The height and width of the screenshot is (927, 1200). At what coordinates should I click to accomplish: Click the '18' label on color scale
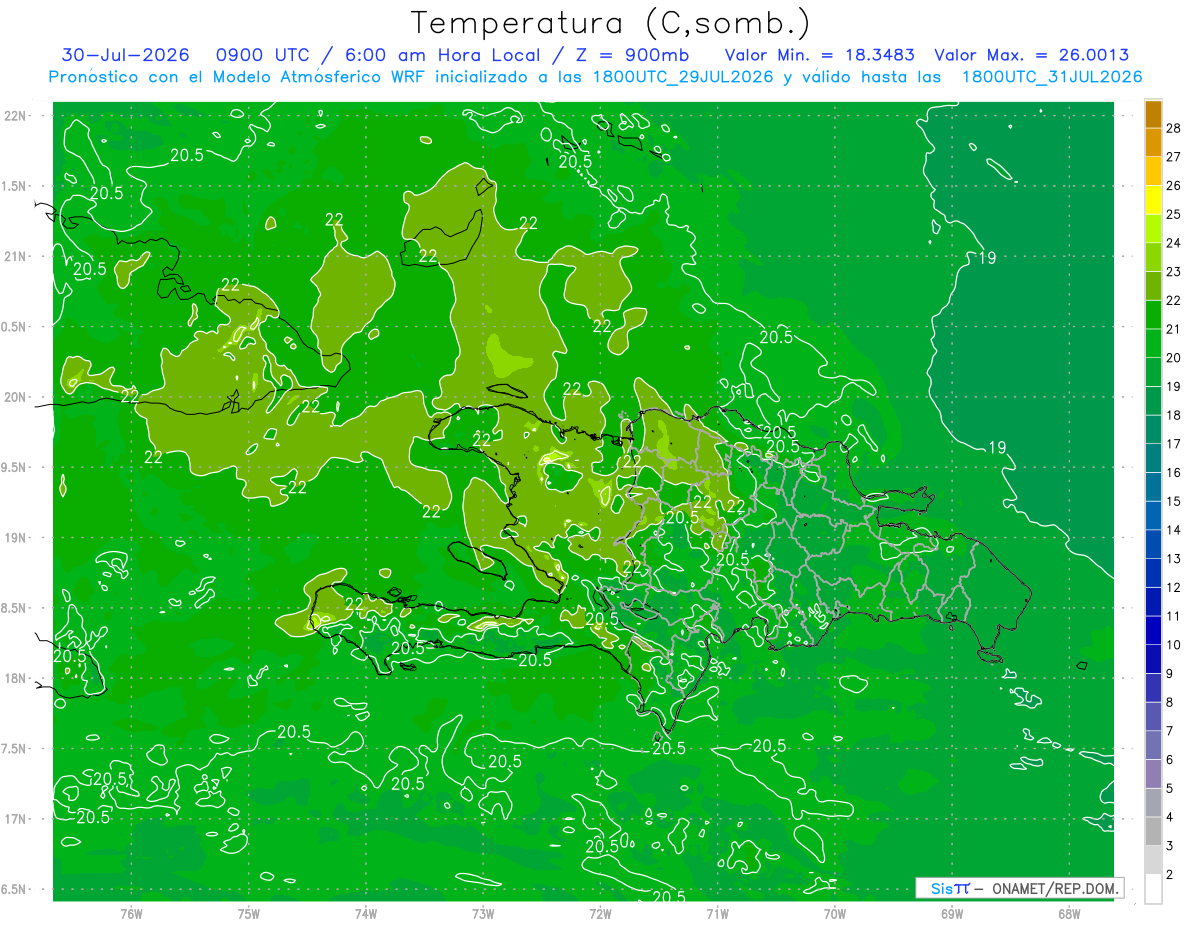point(1175,415)
